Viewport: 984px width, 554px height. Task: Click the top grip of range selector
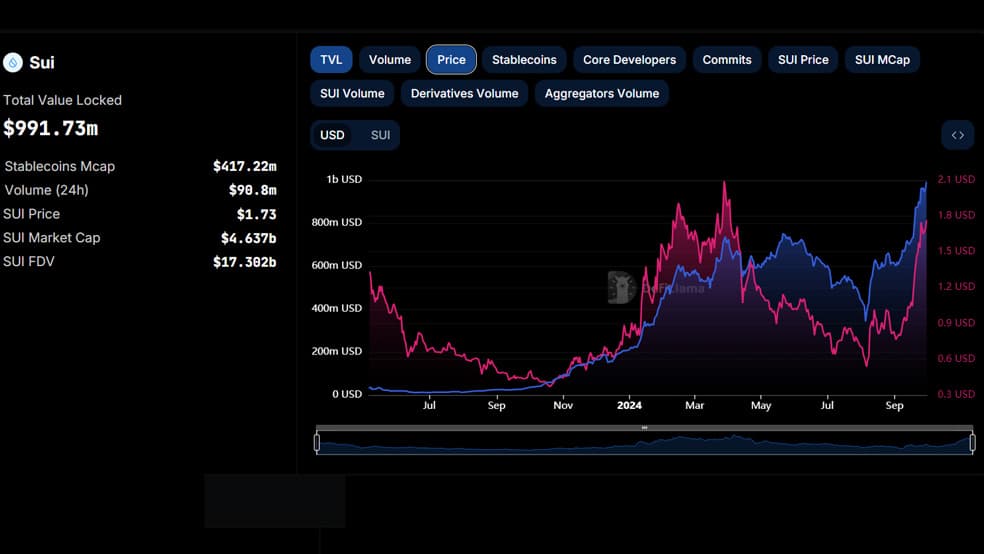(x=644, y=428)
